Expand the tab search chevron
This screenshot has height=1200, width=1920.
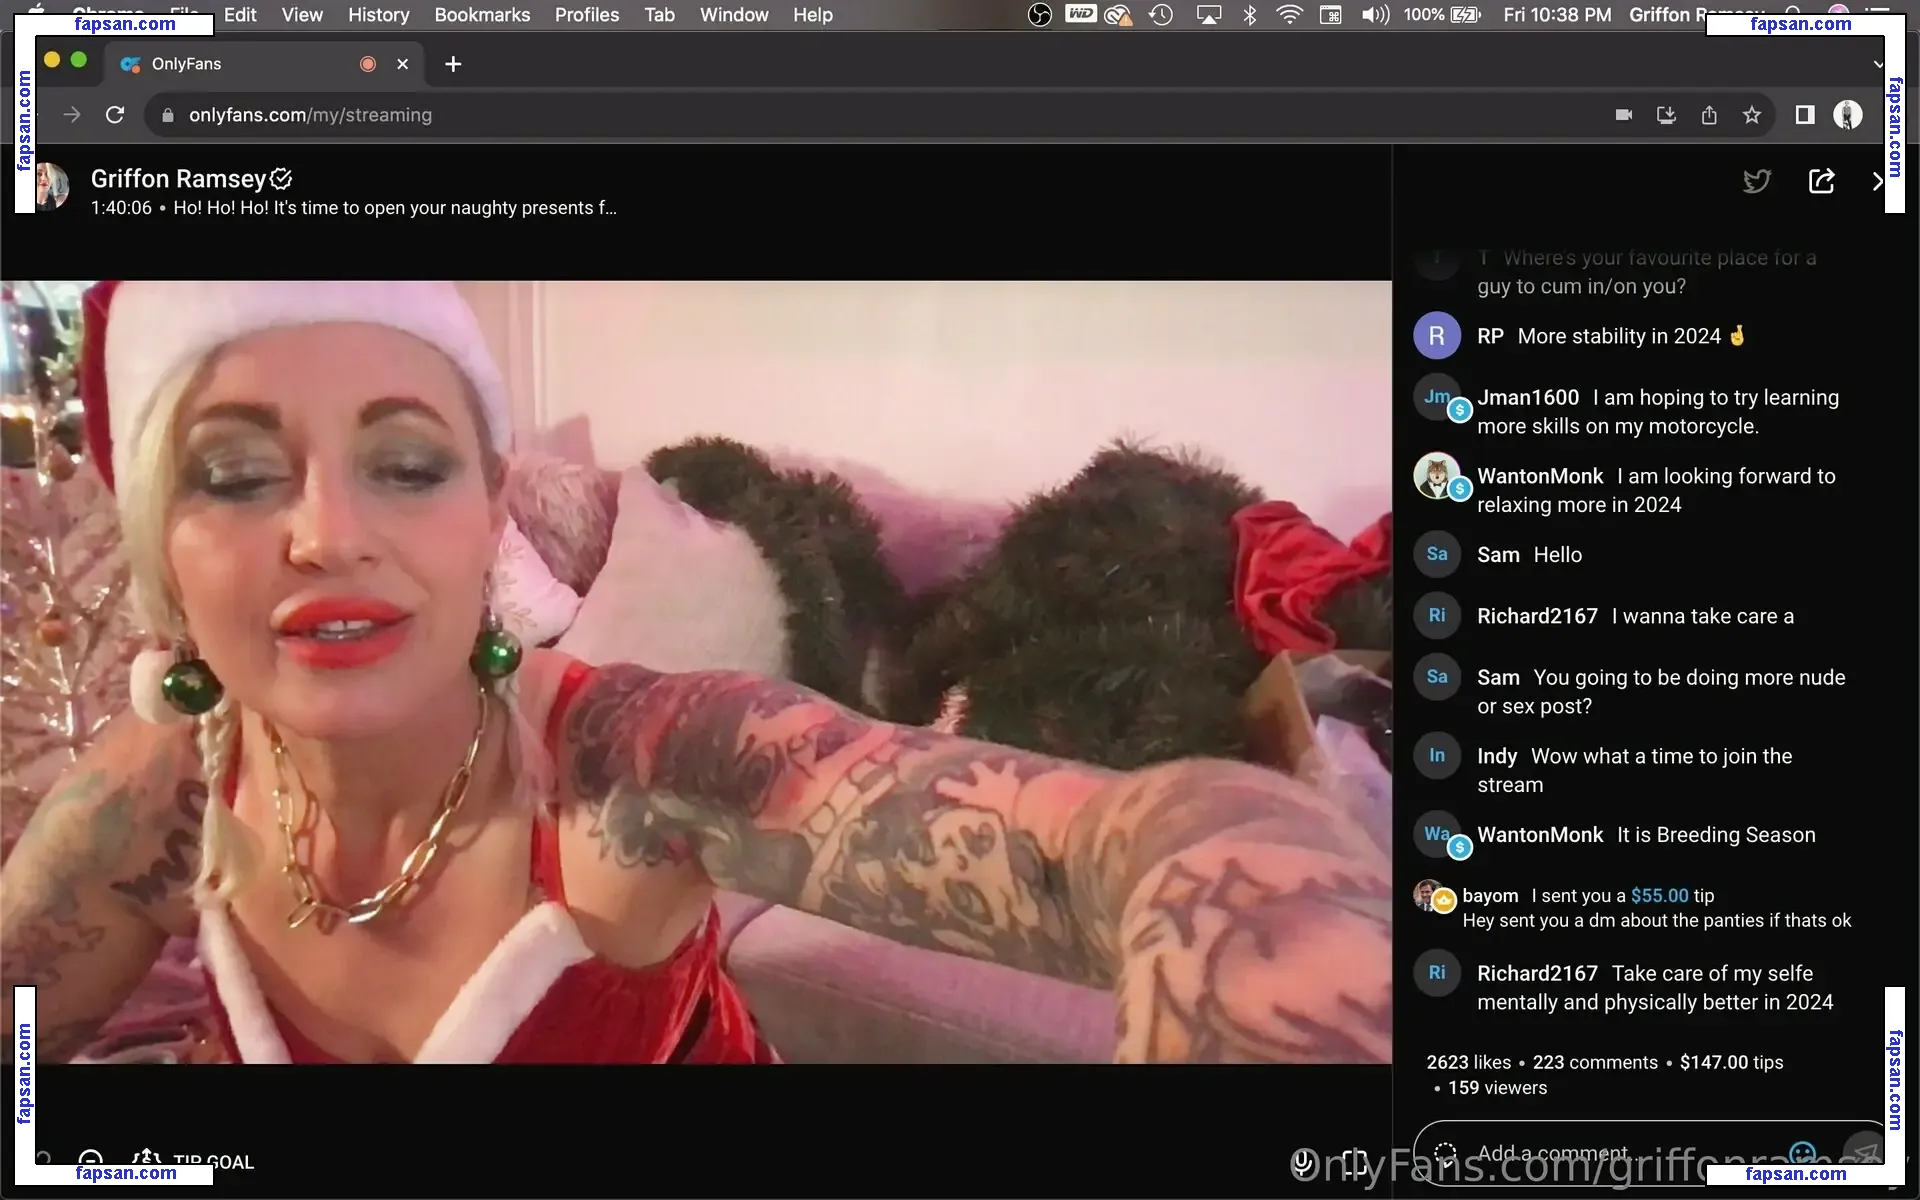pos(1878,64)
